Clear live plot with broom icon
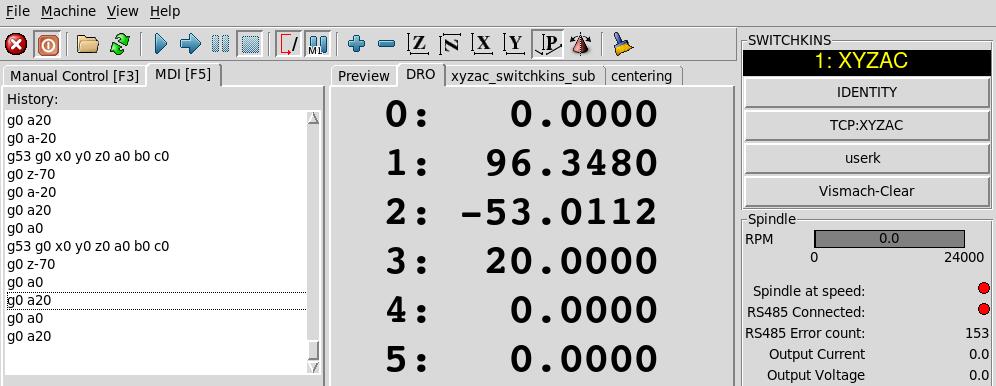 (622, 44)
